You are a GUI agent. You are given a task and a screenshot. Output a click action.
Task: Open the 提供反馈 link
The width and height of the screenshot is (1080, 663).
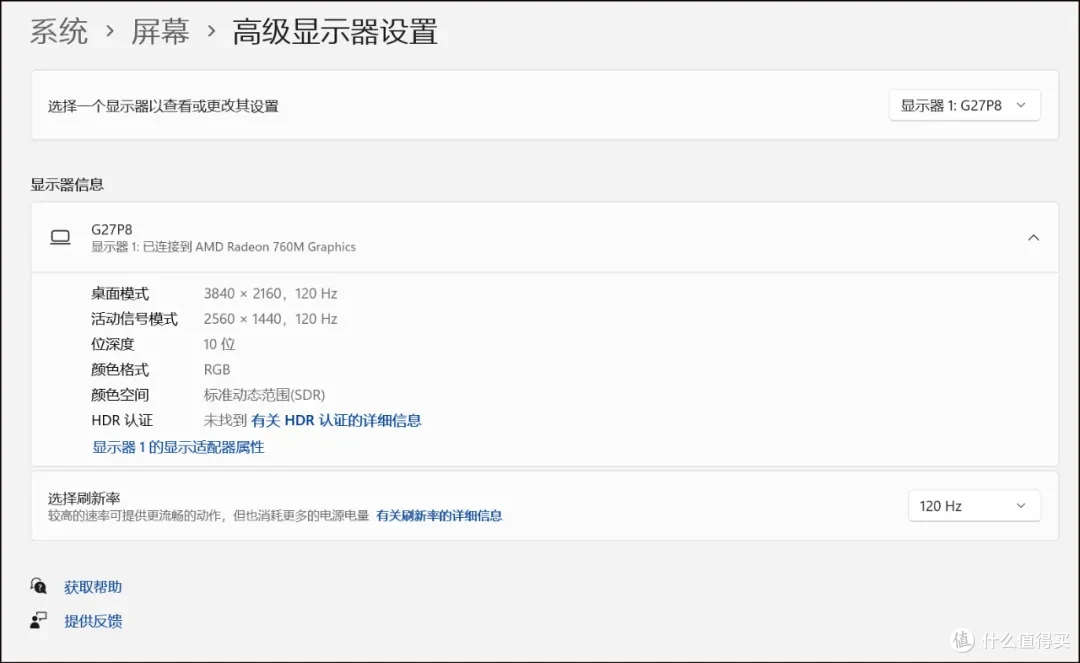click(x=93, y=621)
